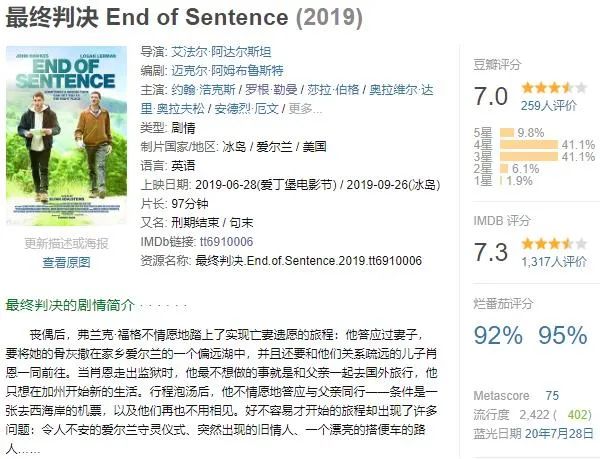Open writer 迈克尔·阿姆布鲁斯特 page
Image resolution: width=600 pixels, height=459 pixels.
coord(227,71)
